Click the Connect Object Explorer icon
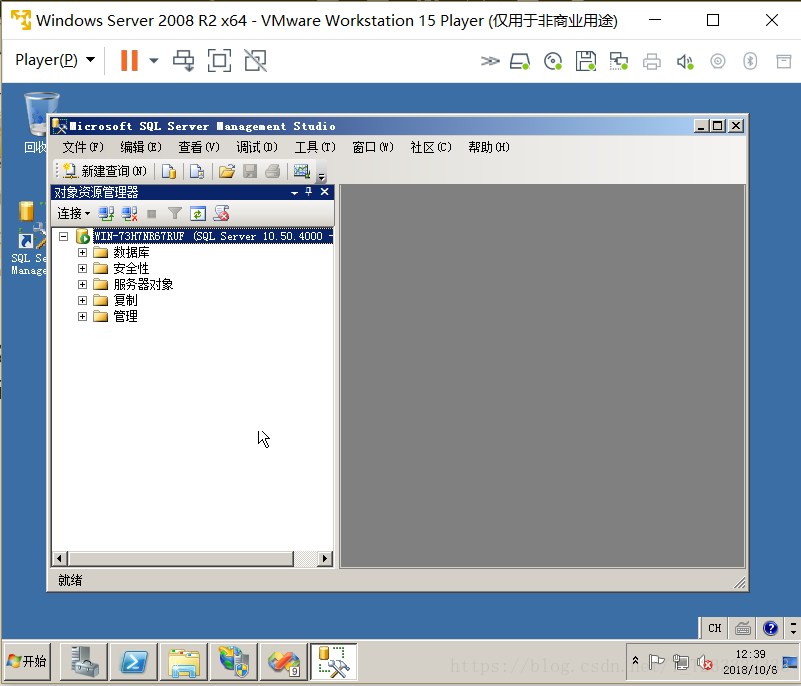The image size is (801, 686). pyautogui.click(x=106, y=214)
